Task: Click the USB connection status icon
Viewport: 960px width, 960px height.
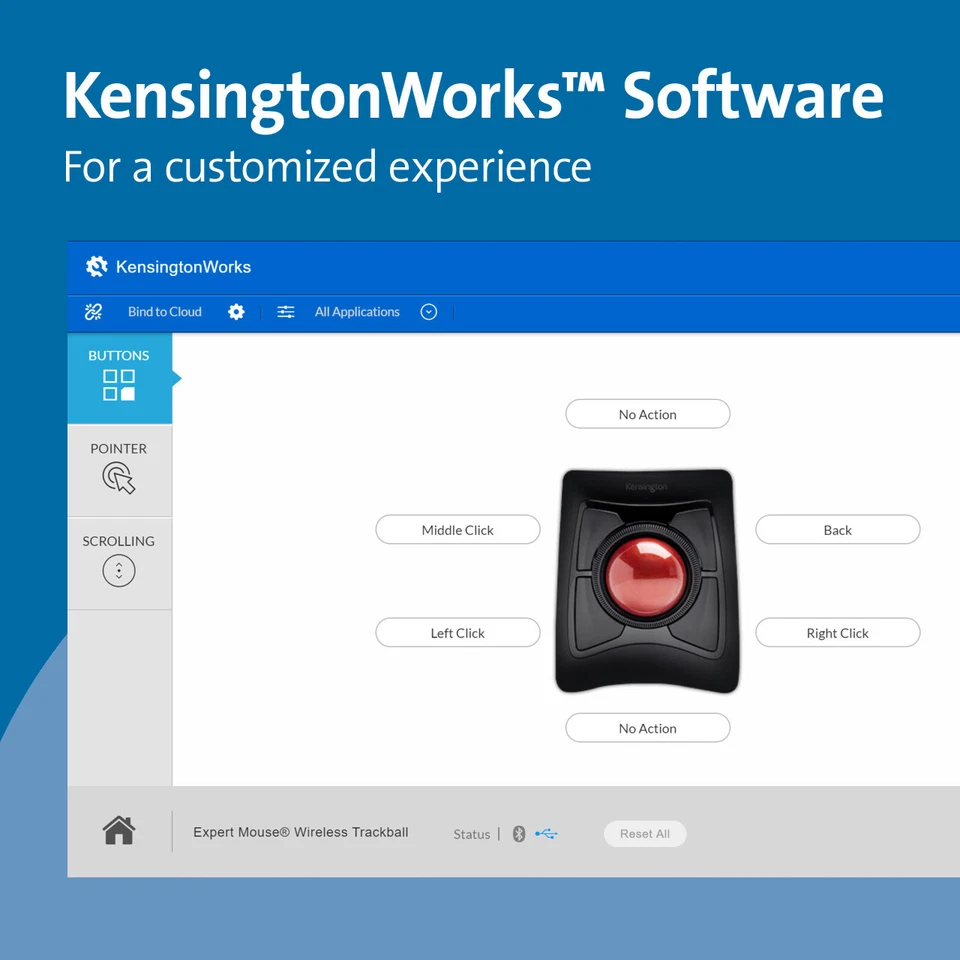Action: click(x=545, y=833)
